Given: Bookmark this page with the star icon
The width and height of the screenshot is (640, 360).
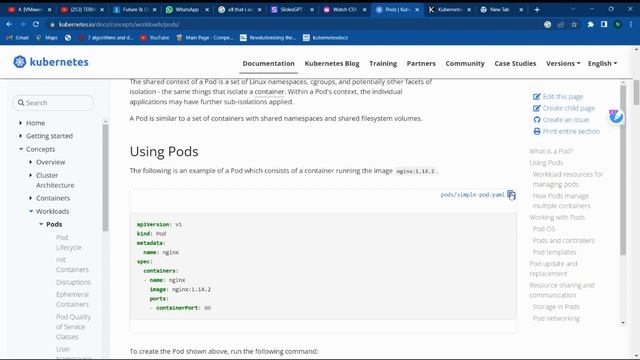Looking at the screenshot, I should (574, 24).
